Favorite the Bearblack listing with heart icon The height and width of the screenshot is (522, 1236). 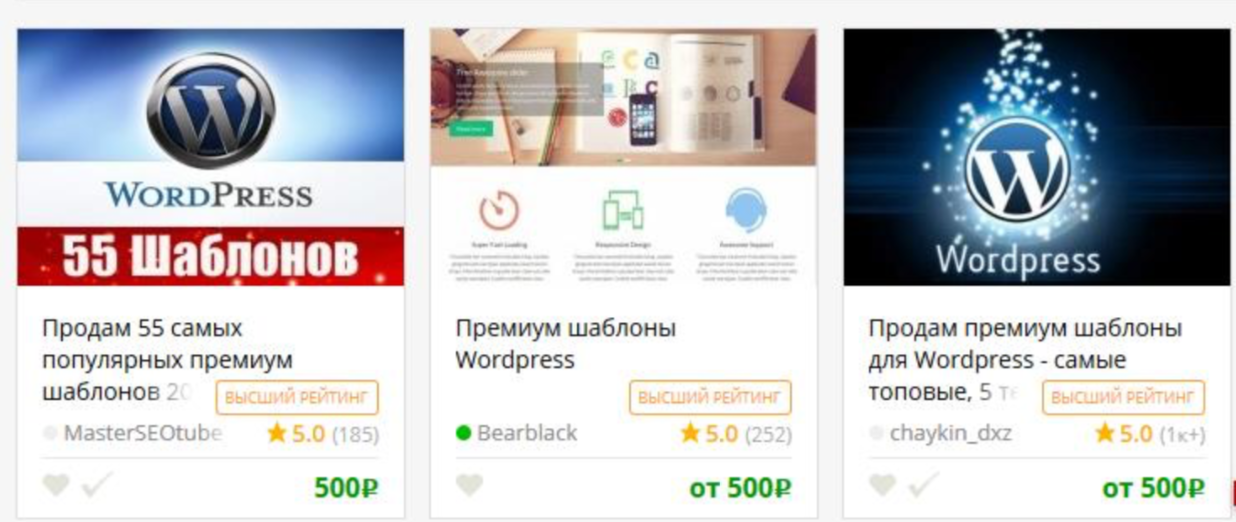point(469,485)
